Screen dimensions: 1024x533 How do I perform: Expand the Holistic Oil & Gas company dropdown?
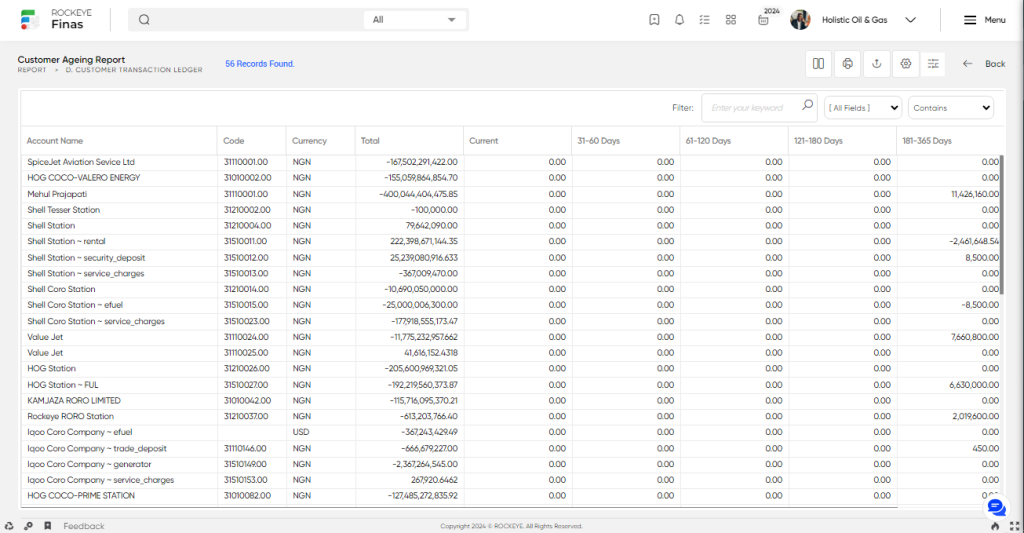point(910,20)
